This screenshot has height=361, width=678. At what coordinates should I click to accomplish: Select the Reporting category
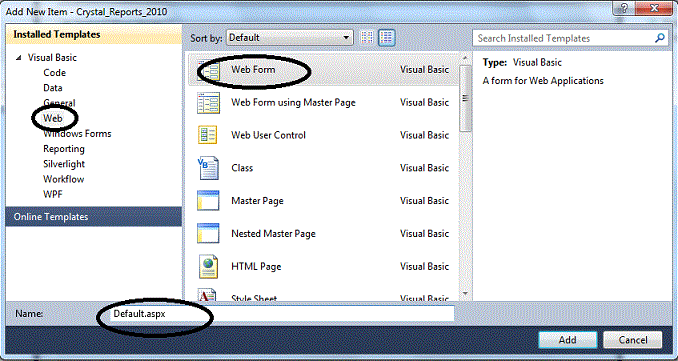tap(64, 149)
